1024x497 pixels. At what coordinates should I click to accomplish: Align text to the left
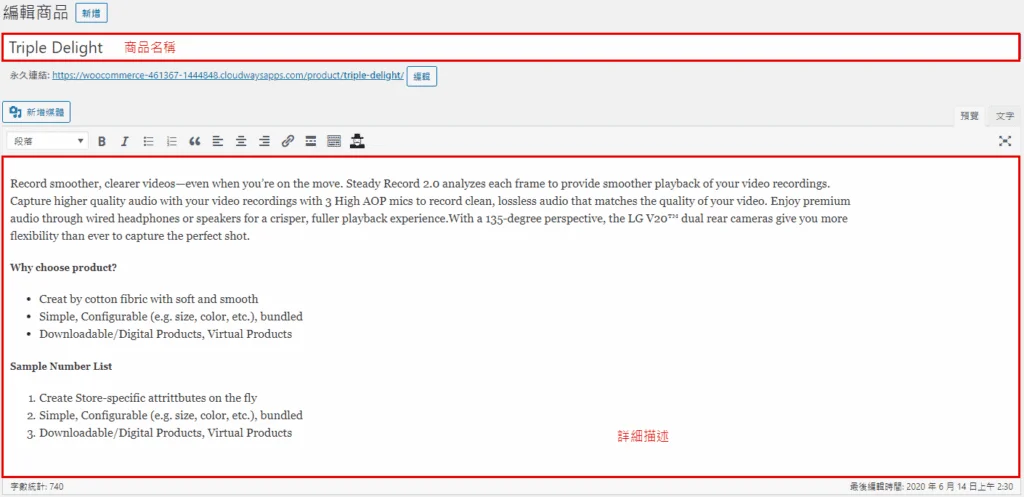point(218,141)
